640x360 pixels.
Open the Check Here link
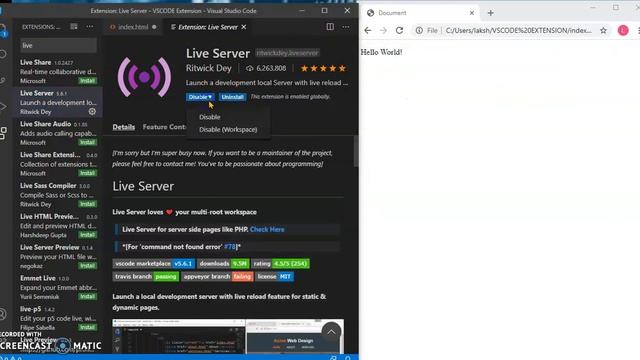(267, 229)
